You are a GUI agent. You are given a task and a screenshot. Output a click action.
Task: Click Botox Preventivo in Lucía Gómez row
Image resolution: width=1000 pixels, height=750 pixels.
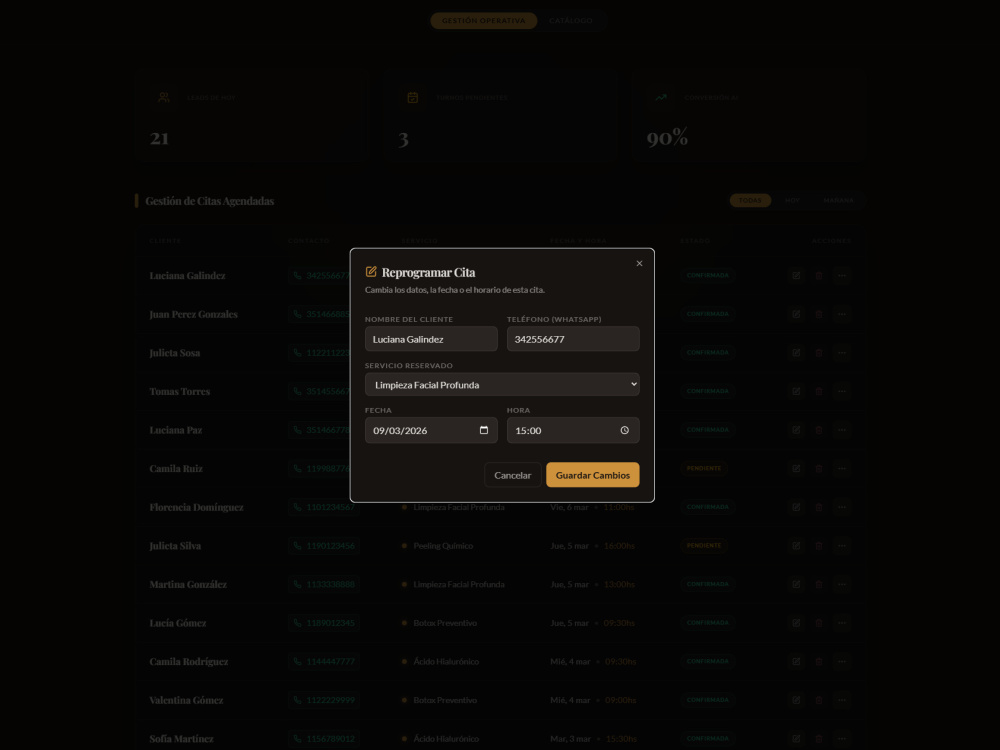tap(445, 623)
